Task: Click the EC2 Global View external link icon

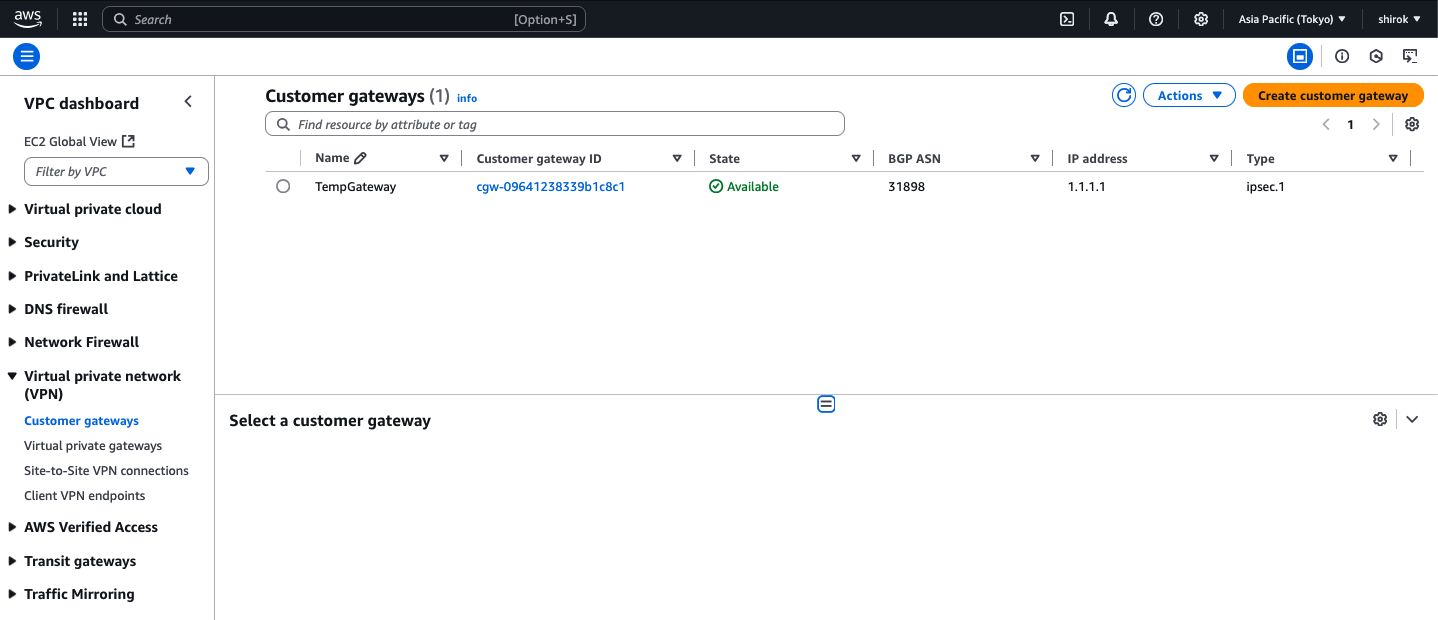Action: (128, 141)
